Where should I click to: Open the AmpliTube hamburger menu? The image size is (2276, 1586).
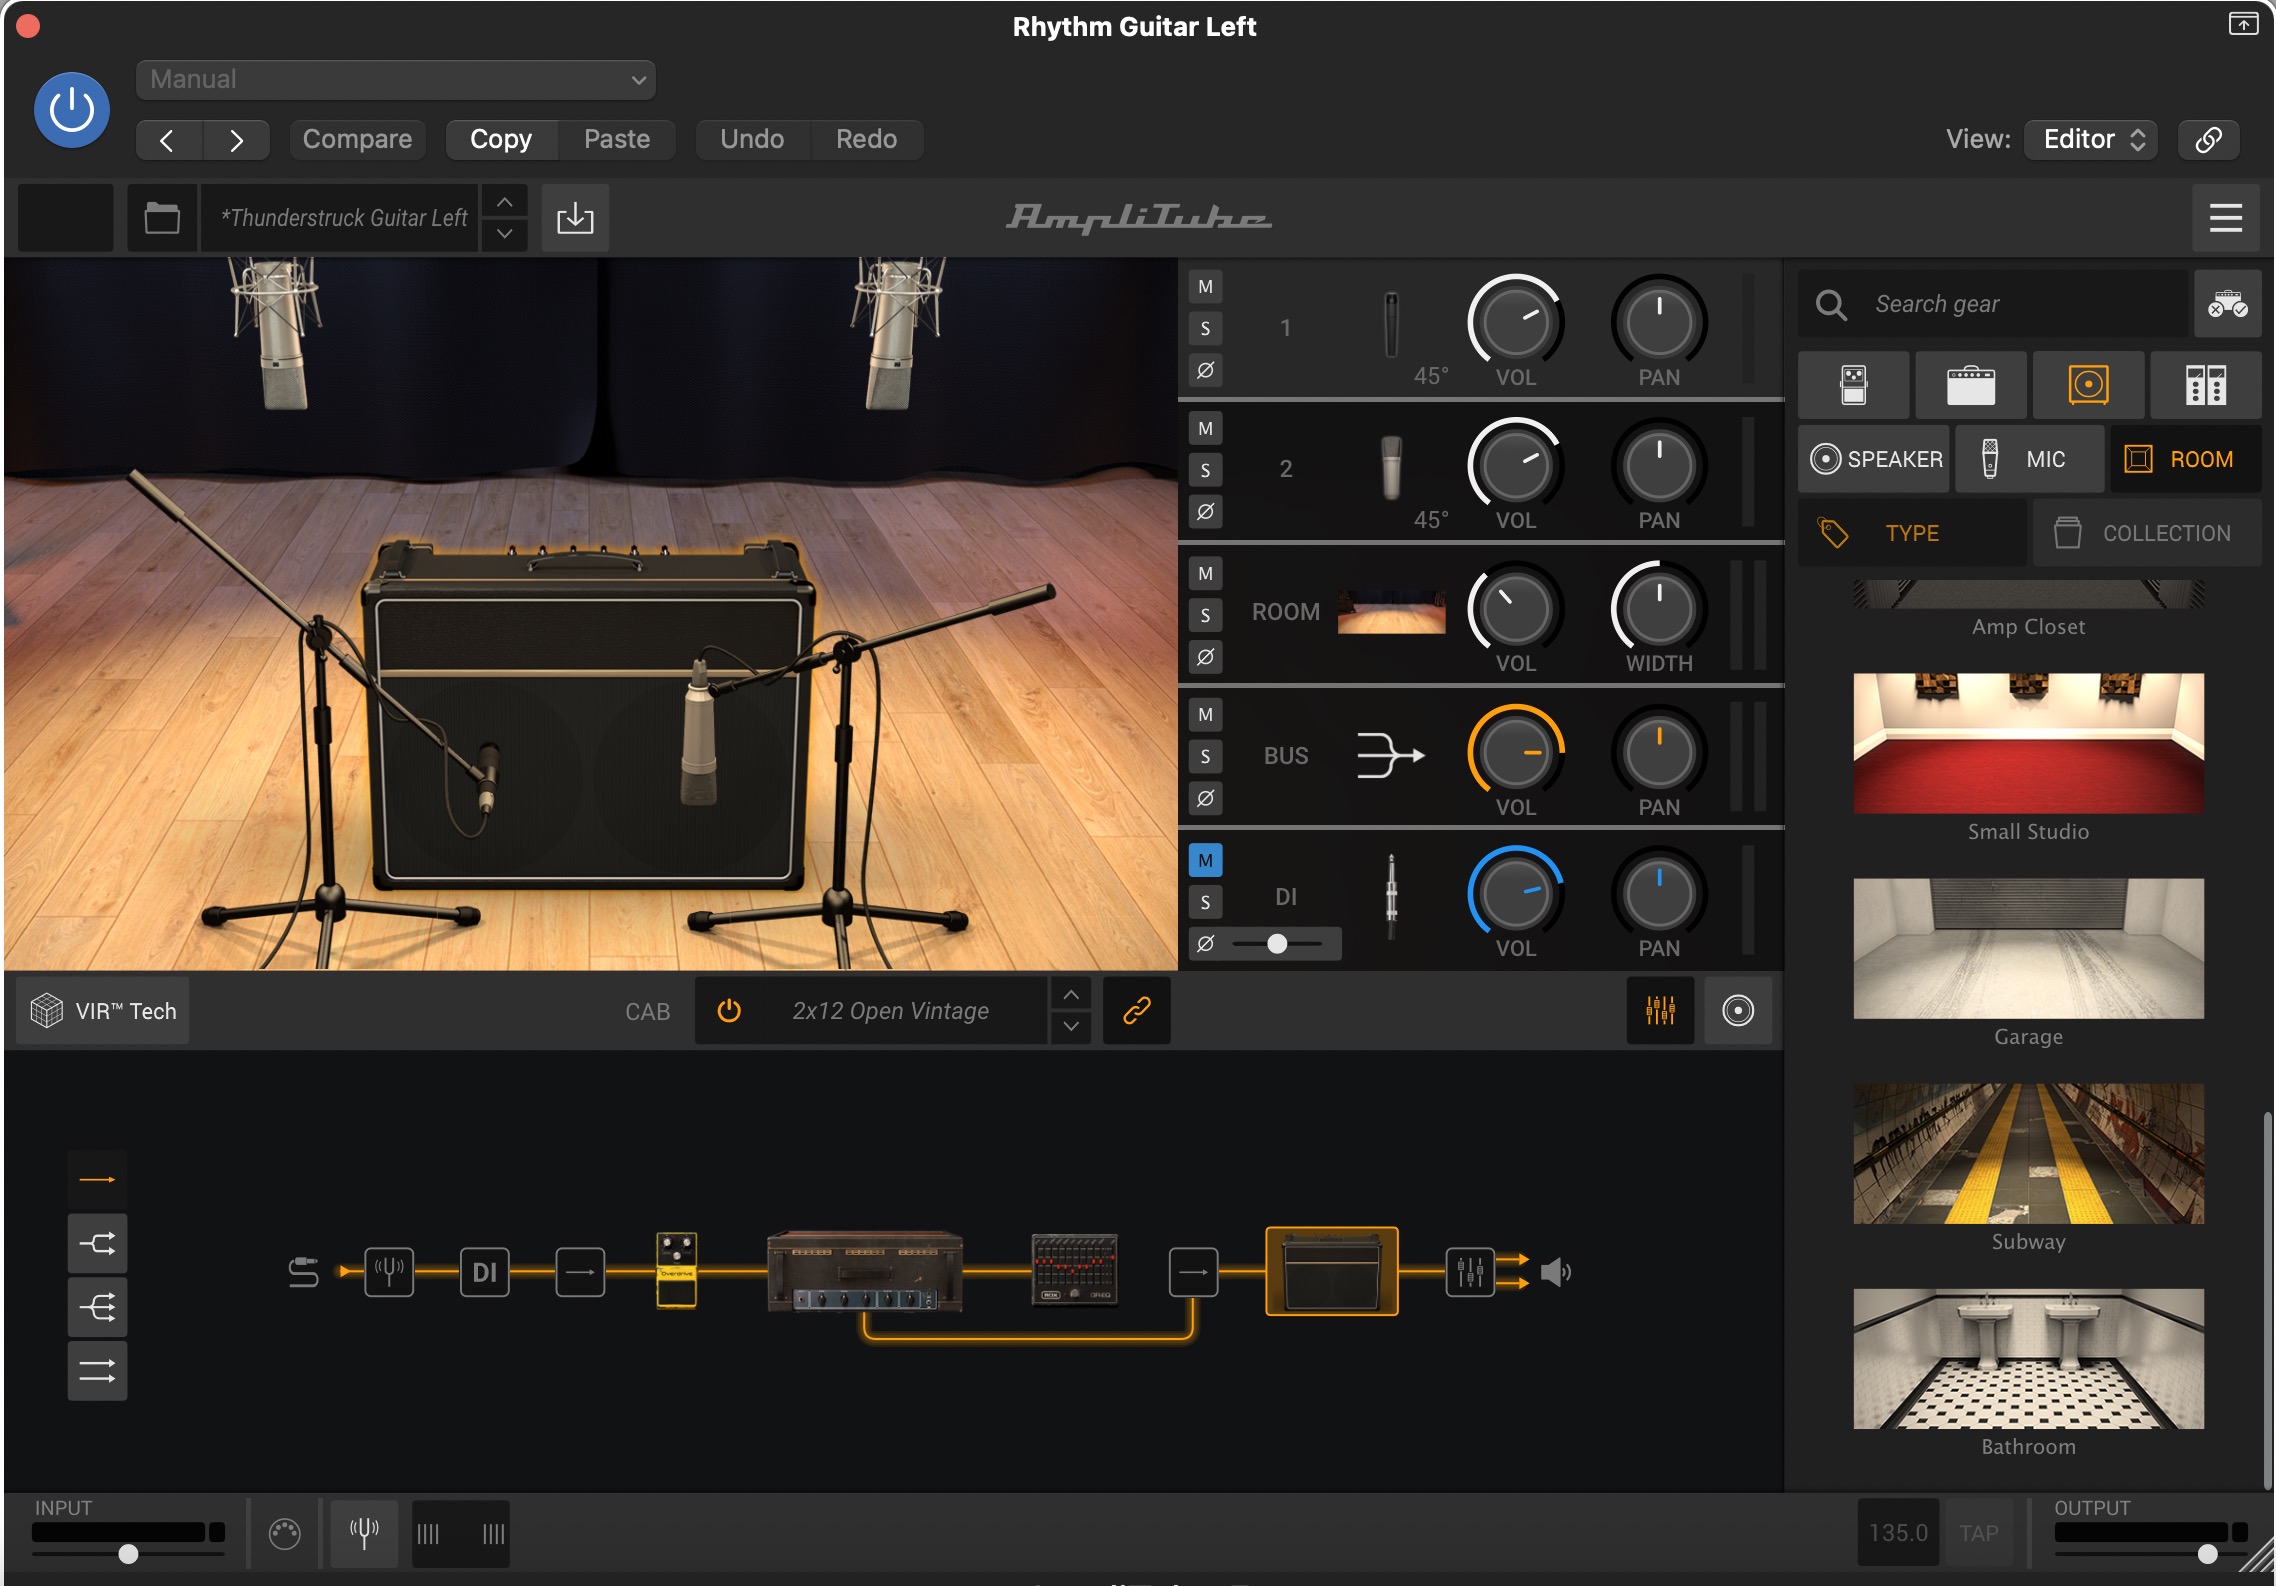(2225, 217)
